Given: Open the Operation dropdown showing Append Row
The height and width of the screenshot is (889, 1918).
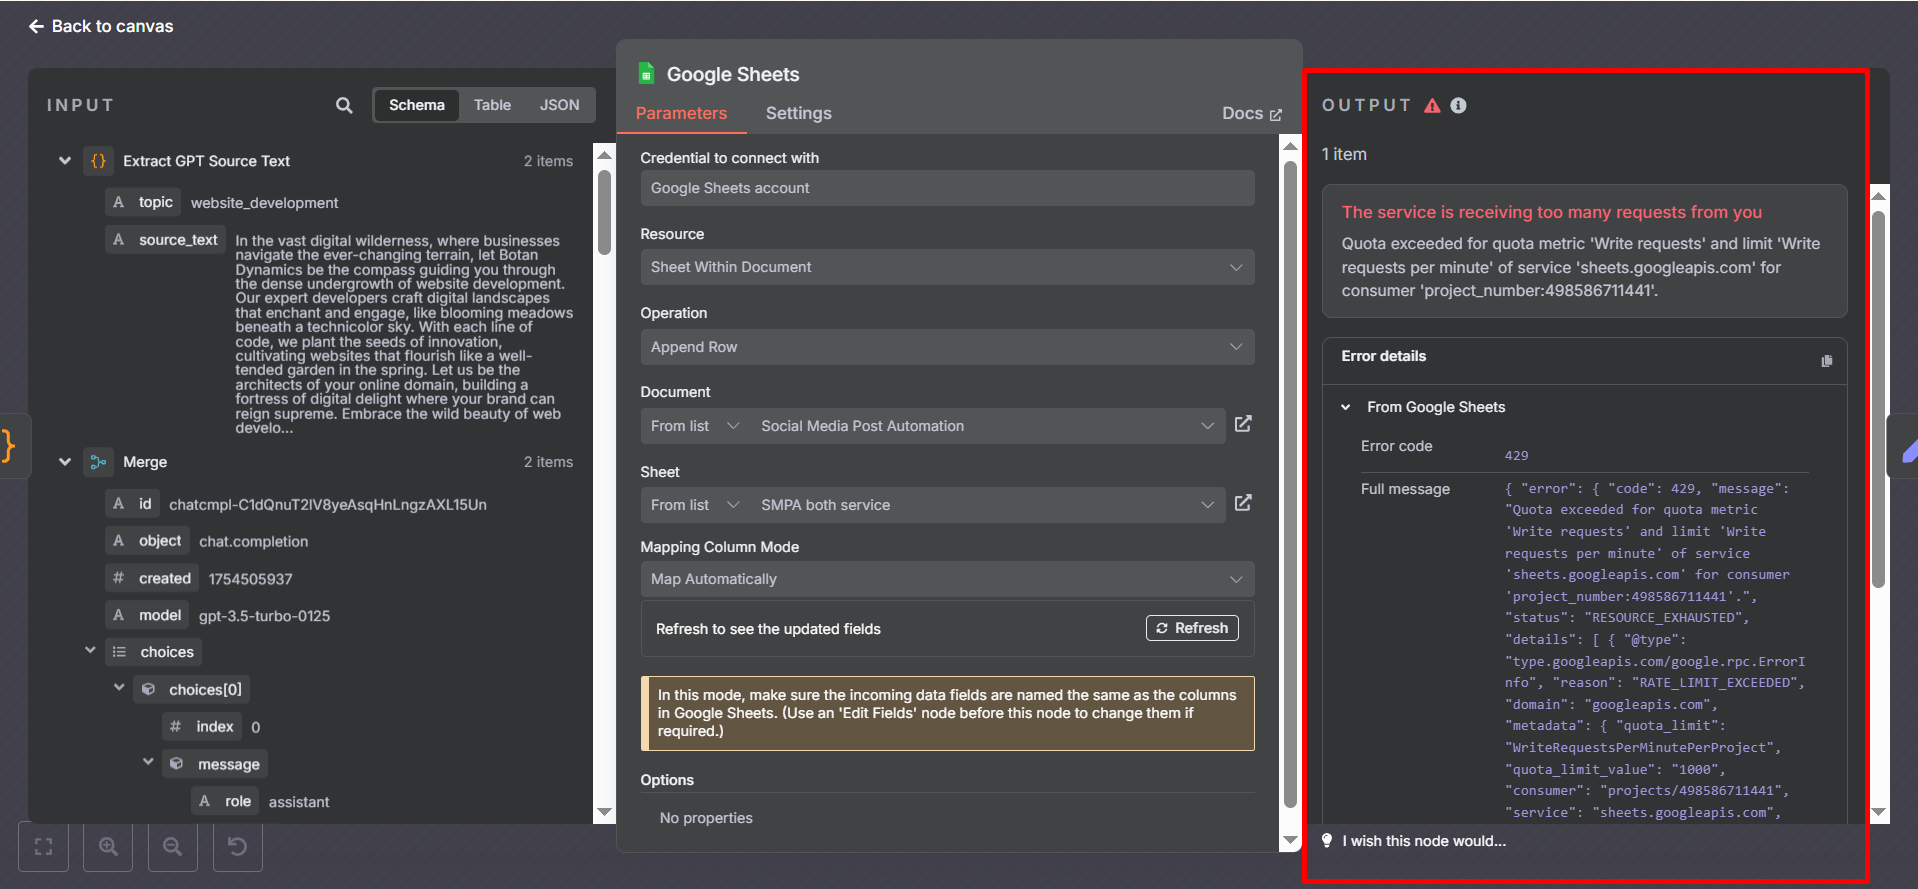Looking at the screenshot, I should (x=946, y=347).
